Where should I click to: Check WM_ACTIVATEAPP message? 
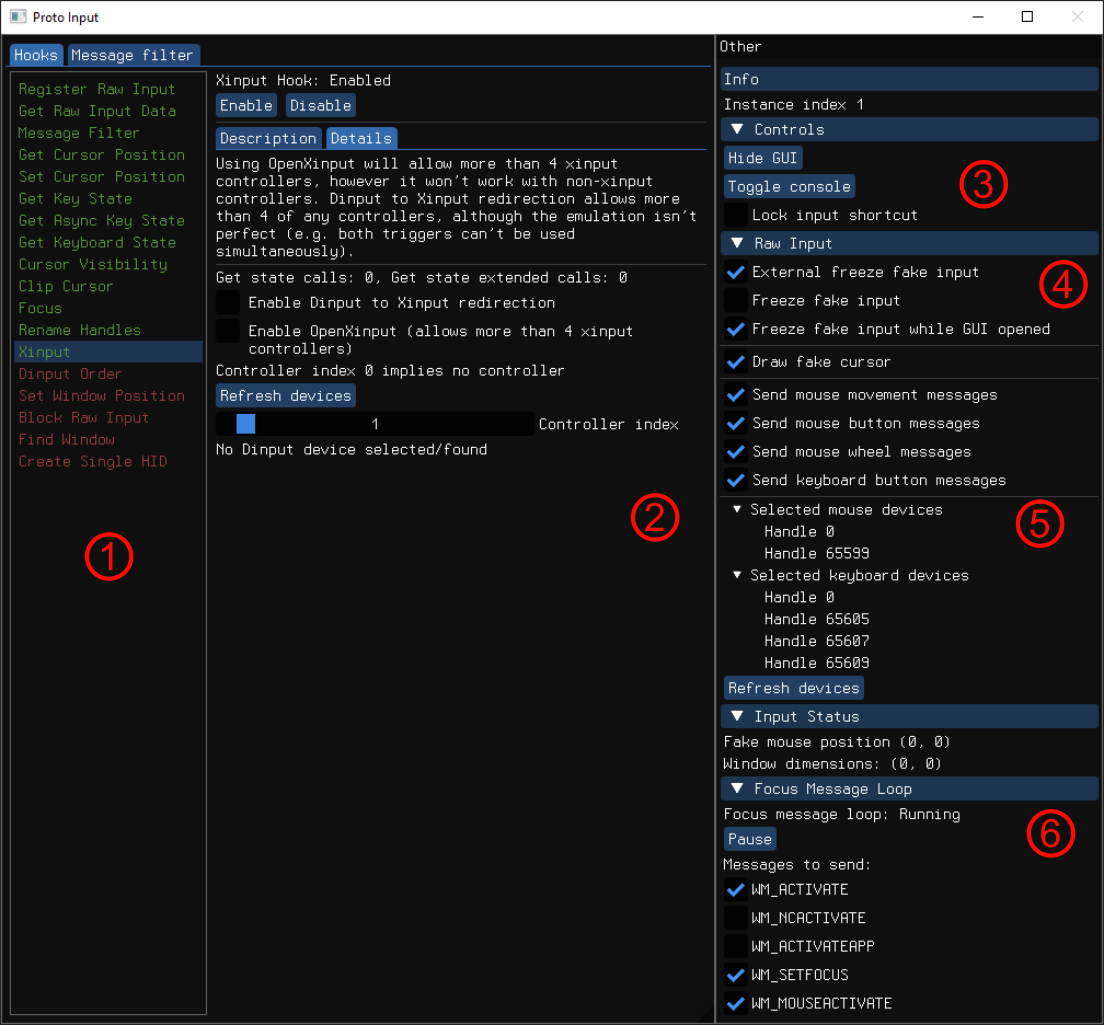[736, 947]
